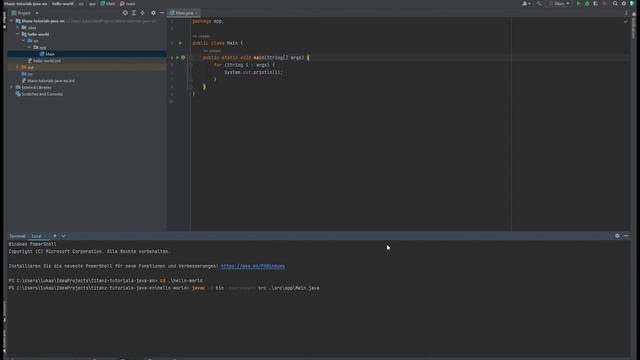Start debugging with the bug icon
The width and height of the screenshot is (640, 360).
click(x=587, y=4)
